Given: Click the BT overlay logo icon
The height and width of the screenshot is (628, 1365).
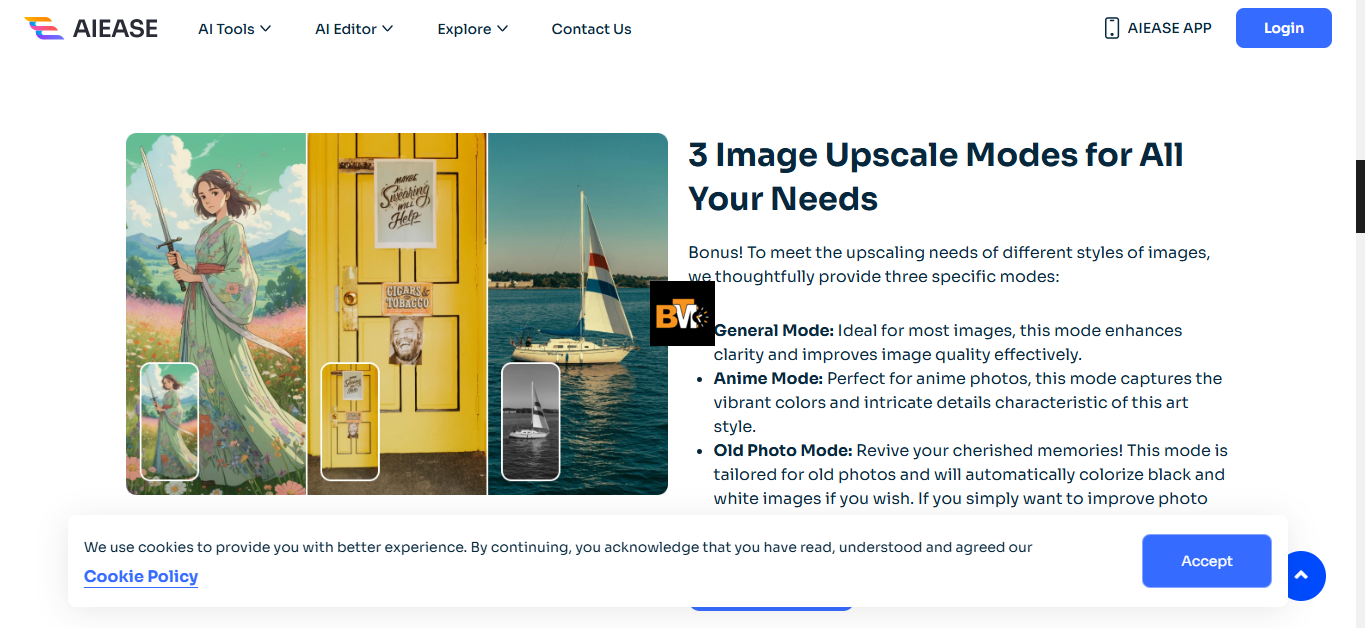Looking at the screenshot, I should (682, 314).
